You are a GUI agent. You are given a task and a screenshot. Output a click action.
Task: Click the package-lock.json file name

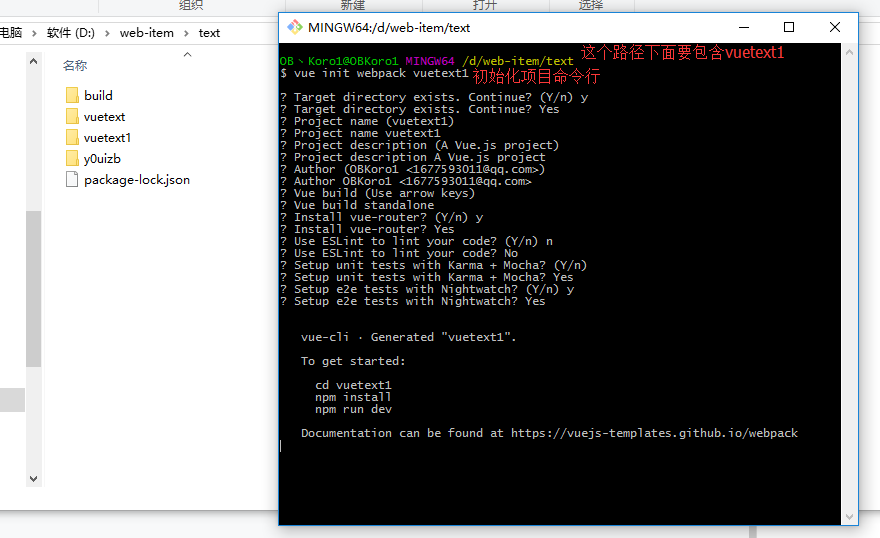coord(137,180)
